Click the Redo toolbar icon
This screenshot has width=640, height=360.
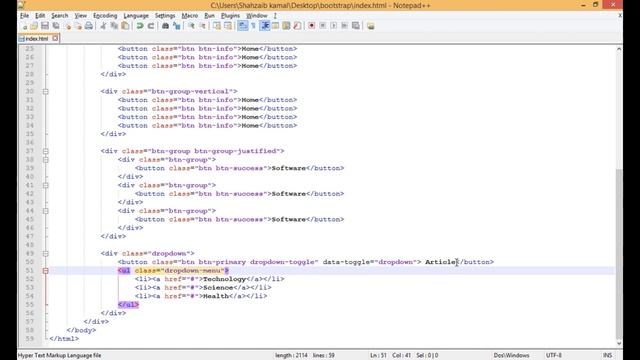[151, 26]
